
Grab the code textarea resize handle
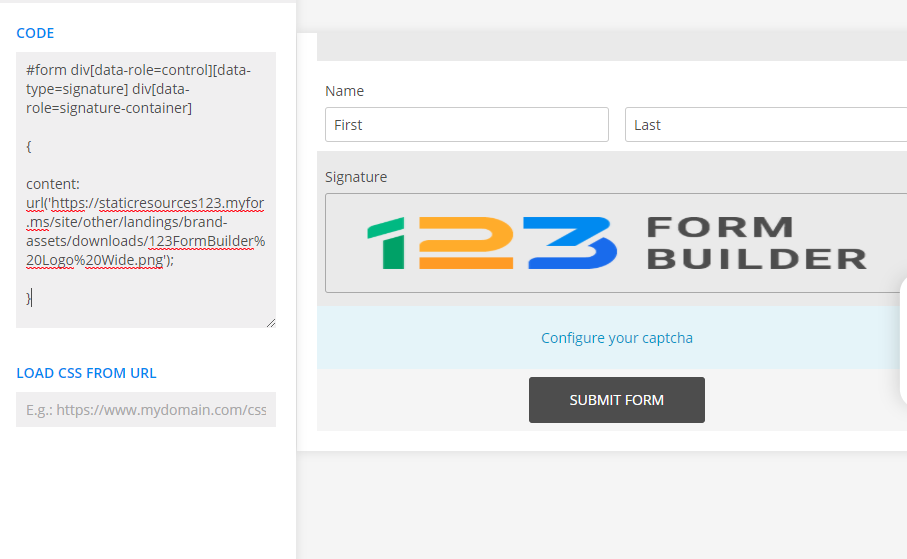click(x=271, y=323)
